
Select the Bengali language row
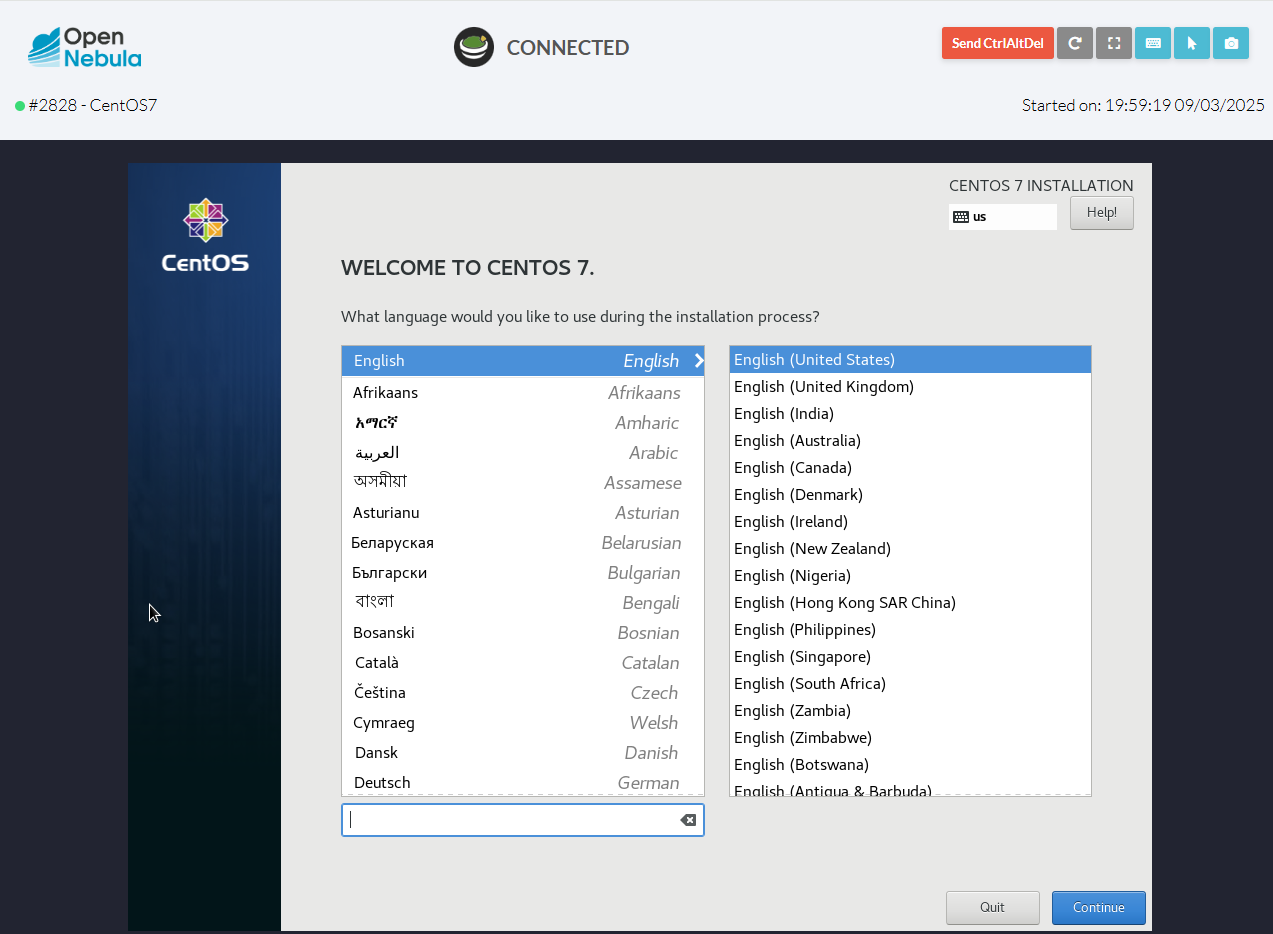click(523, 603)
